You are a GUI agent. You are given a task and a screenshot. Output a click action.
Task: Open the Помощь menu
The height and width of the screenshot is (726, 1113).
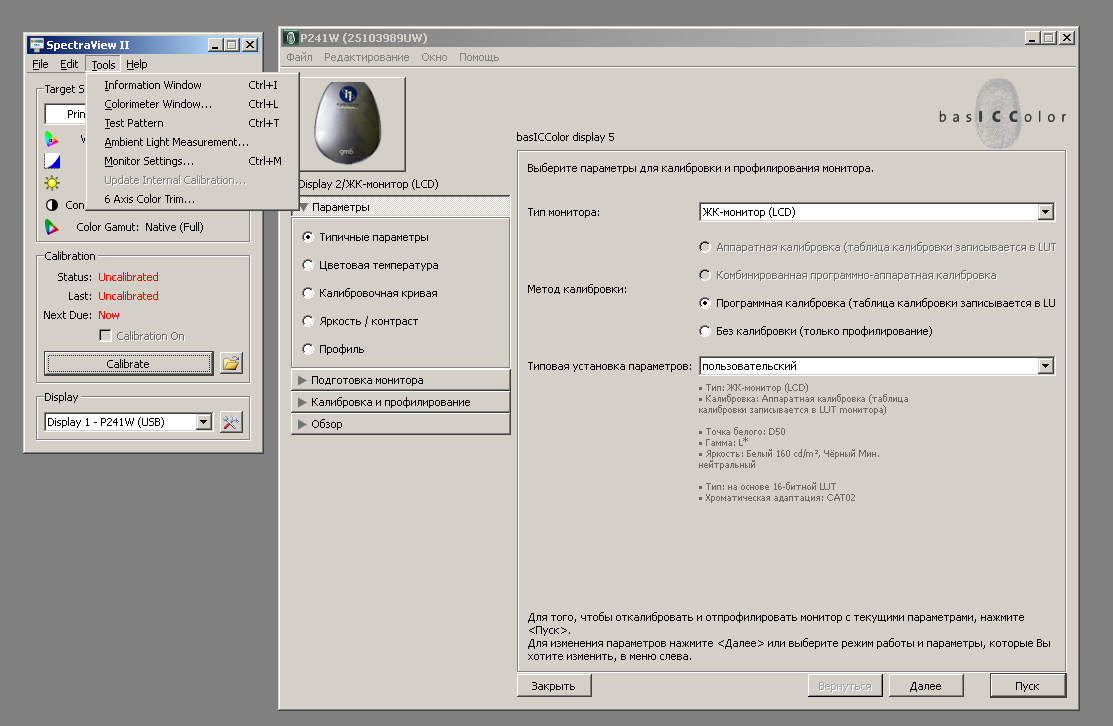tap(478, 57)
